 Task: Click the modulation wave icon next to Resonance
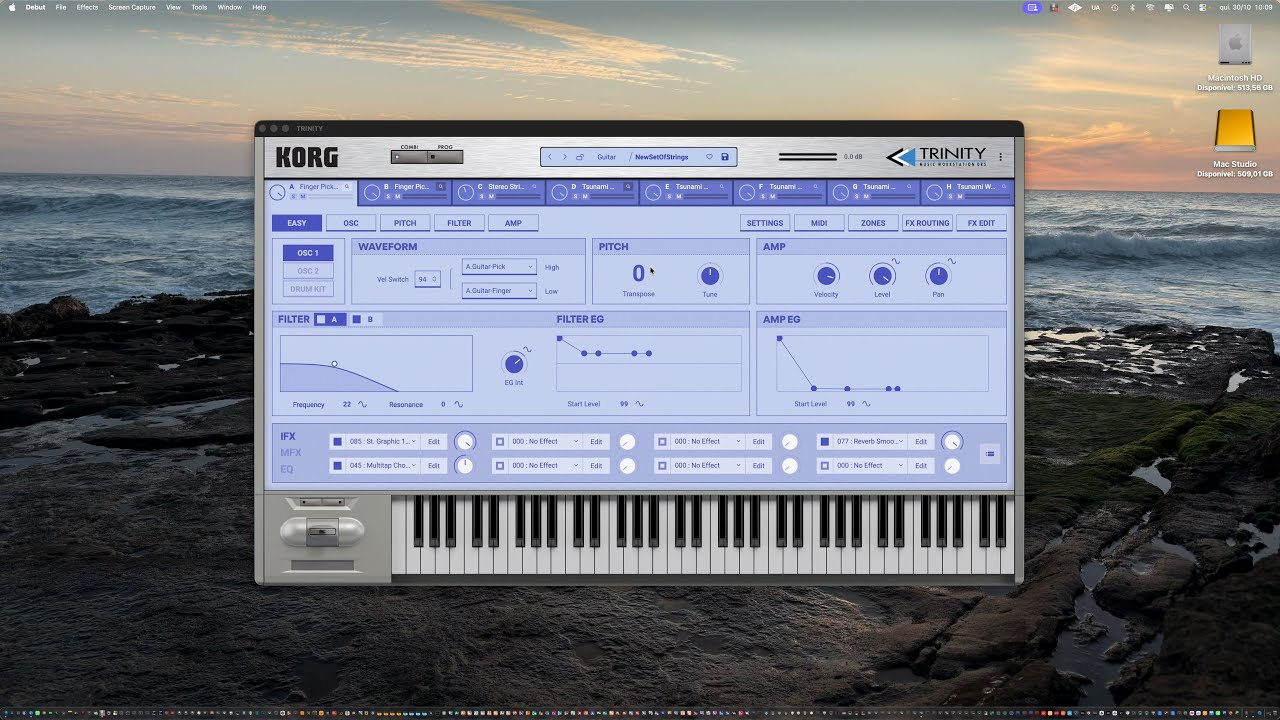459,405
